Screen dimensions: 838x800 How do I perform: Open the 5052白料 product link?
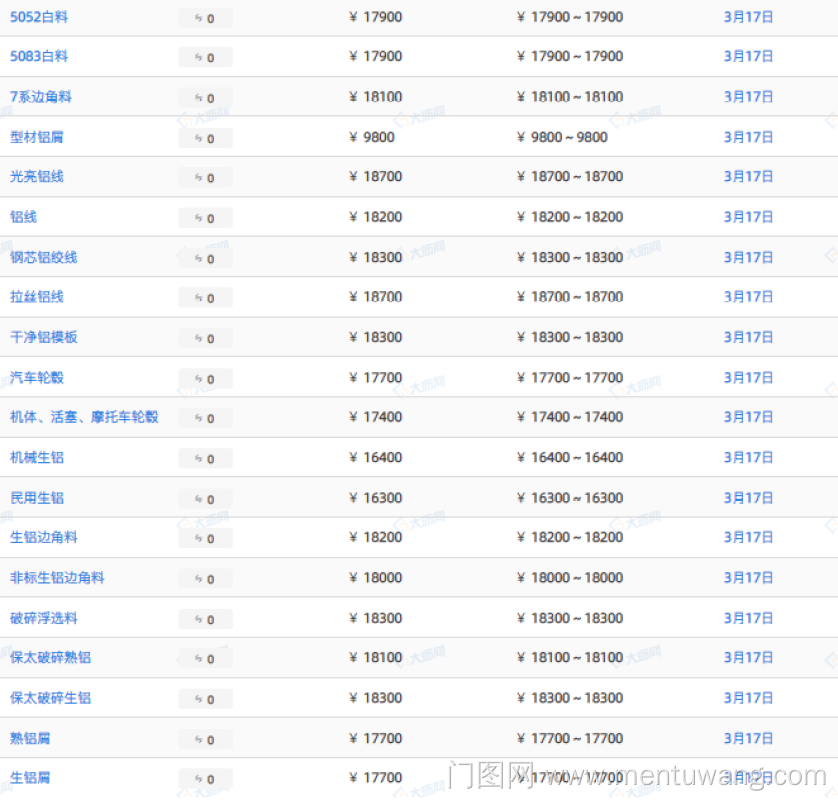pyautogui.click(x=39, y=17)
